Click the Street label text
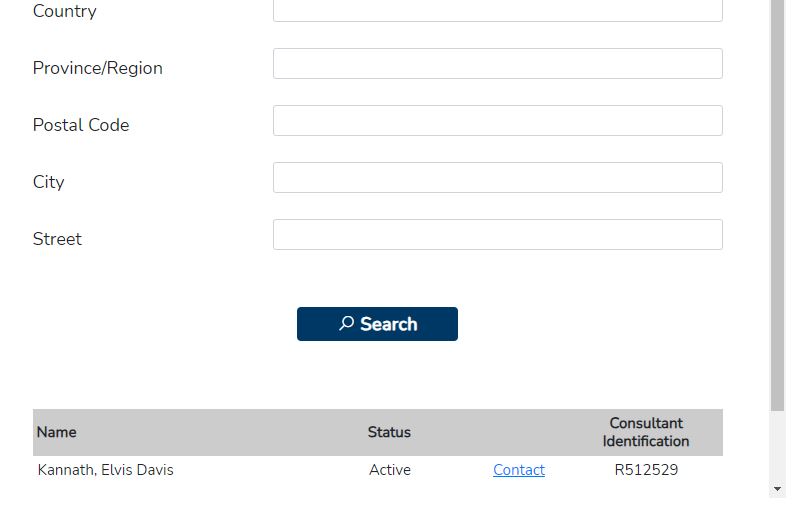 [57, 239]
